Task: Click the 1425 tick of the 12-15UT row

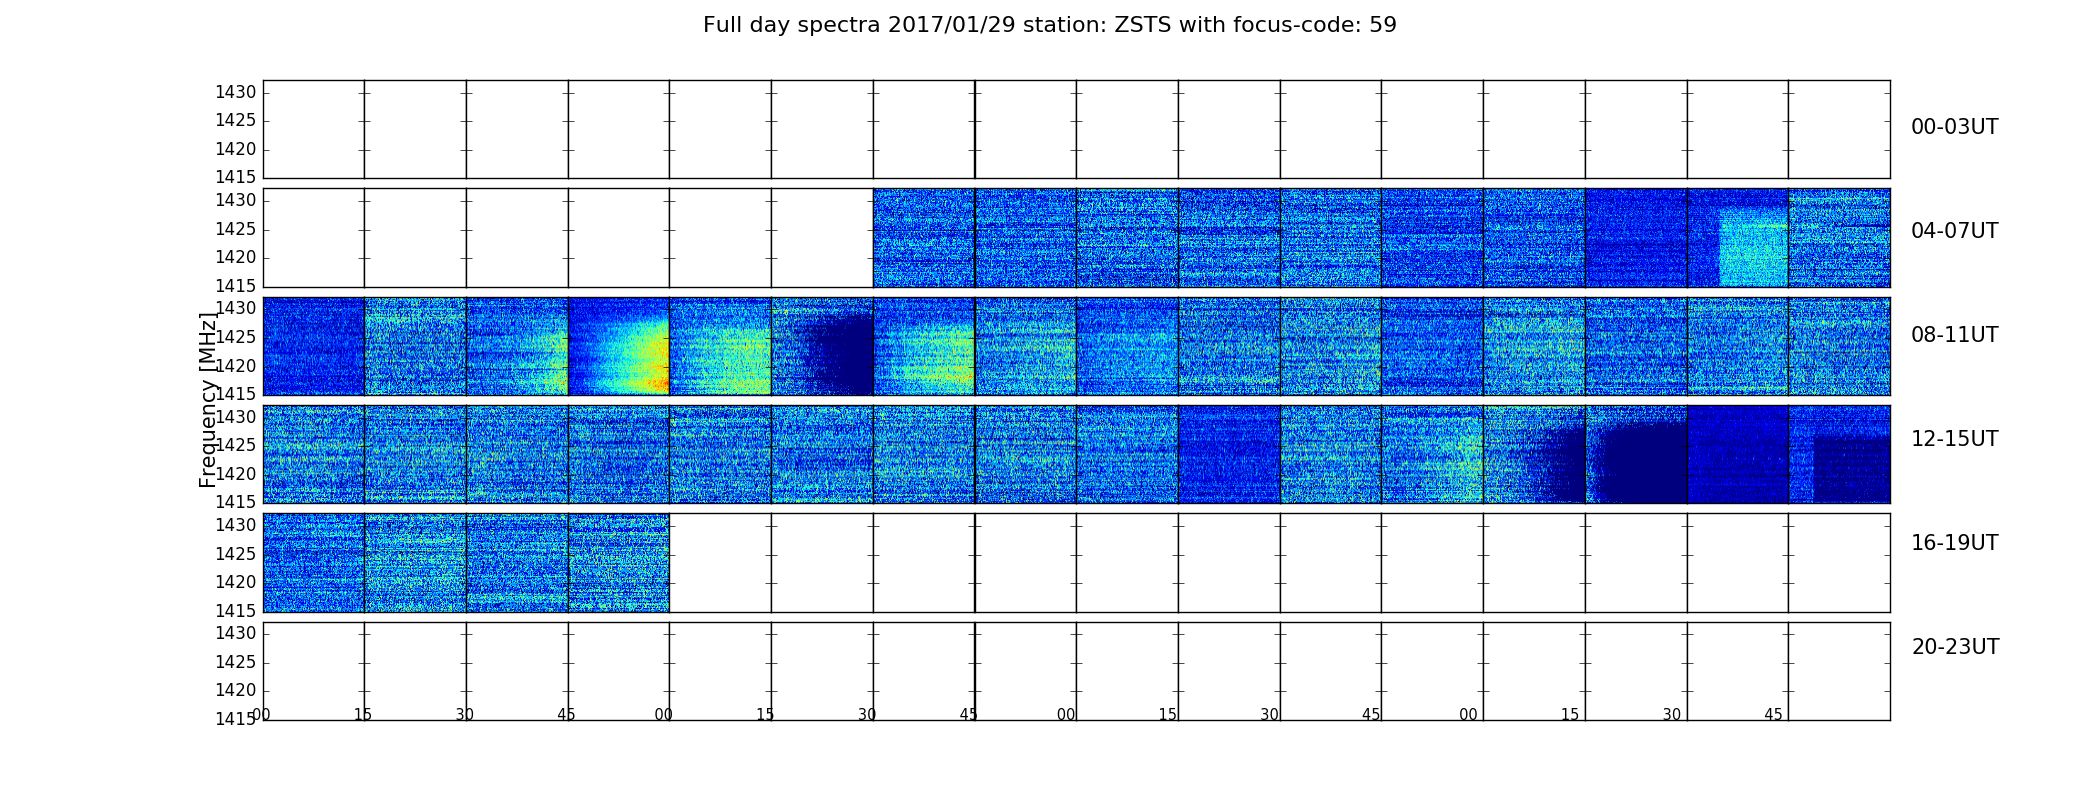Action: click(x=236, y=445)
